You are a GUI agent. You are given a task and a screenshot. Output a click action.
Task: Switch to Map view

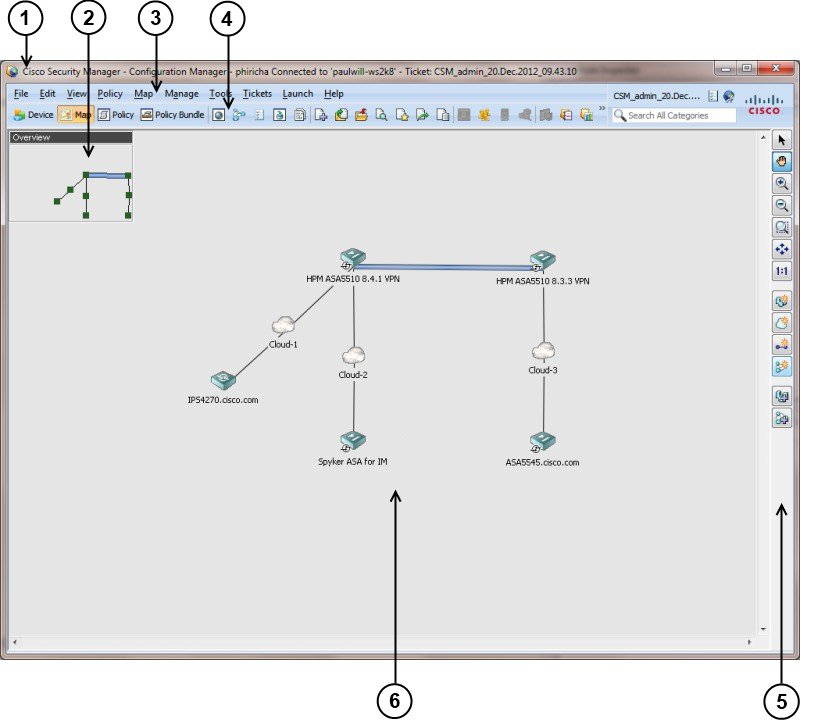[75, 115]
